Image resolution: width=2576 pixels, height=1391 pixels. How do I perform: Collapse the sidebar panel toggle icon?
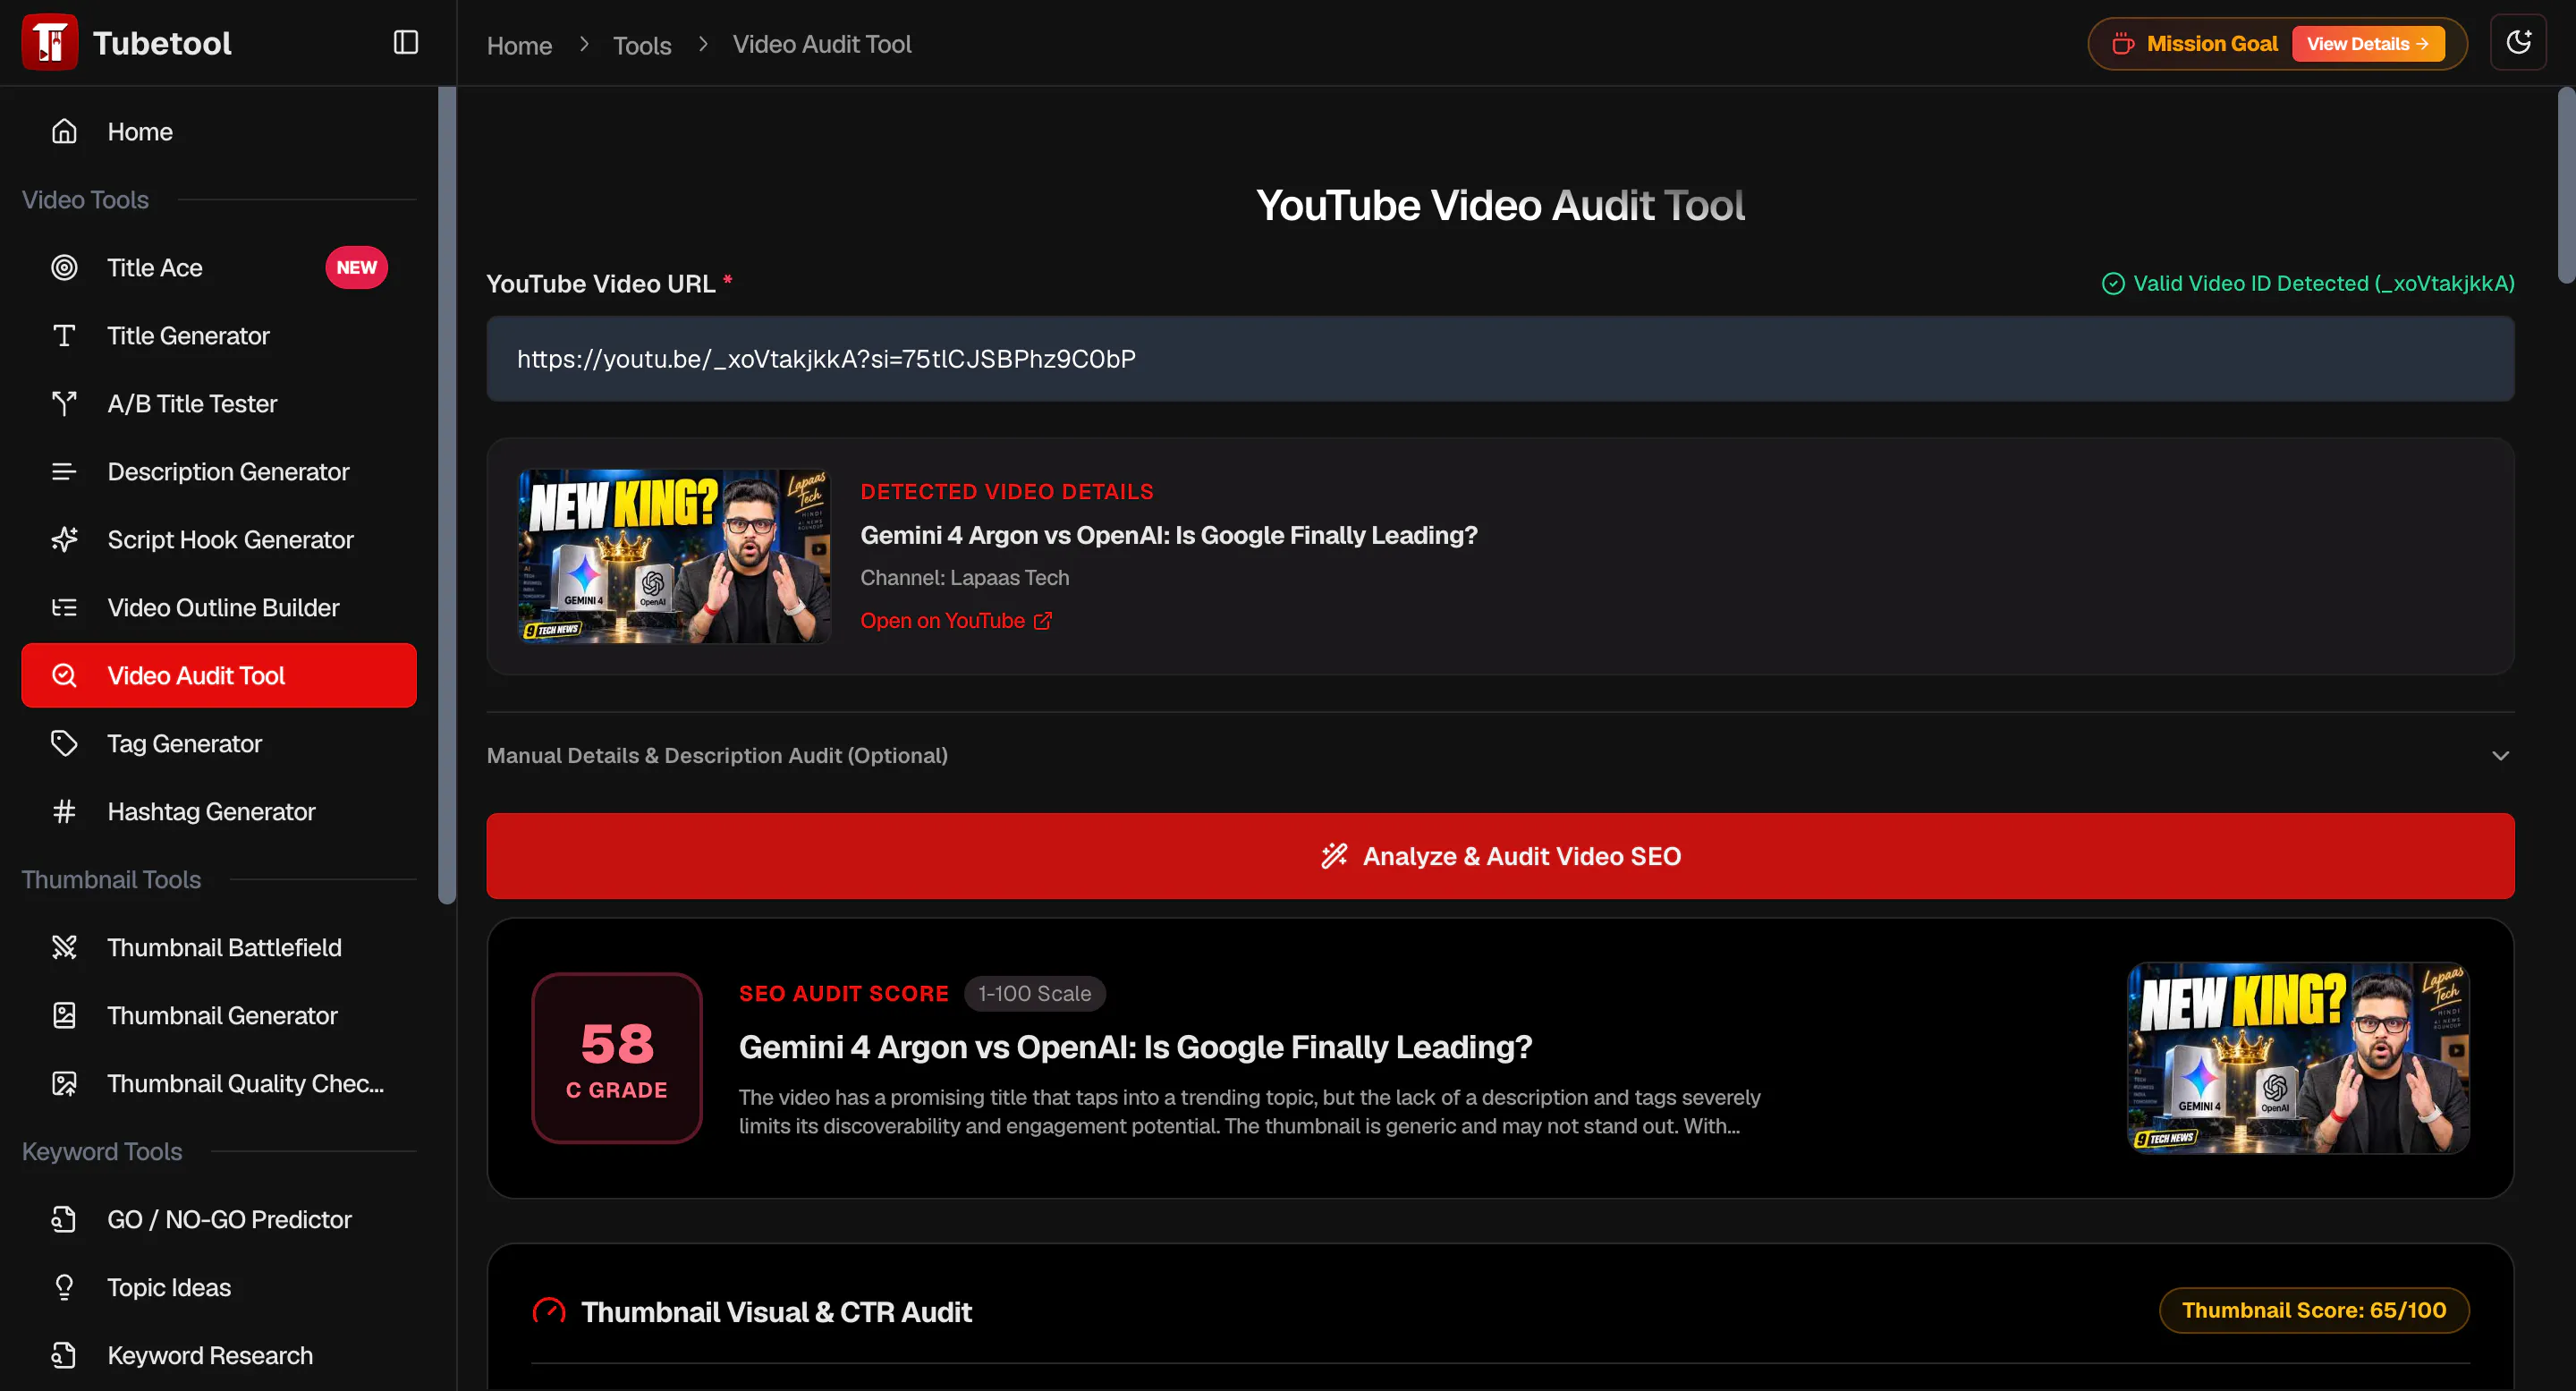click(x=405, y=42)
